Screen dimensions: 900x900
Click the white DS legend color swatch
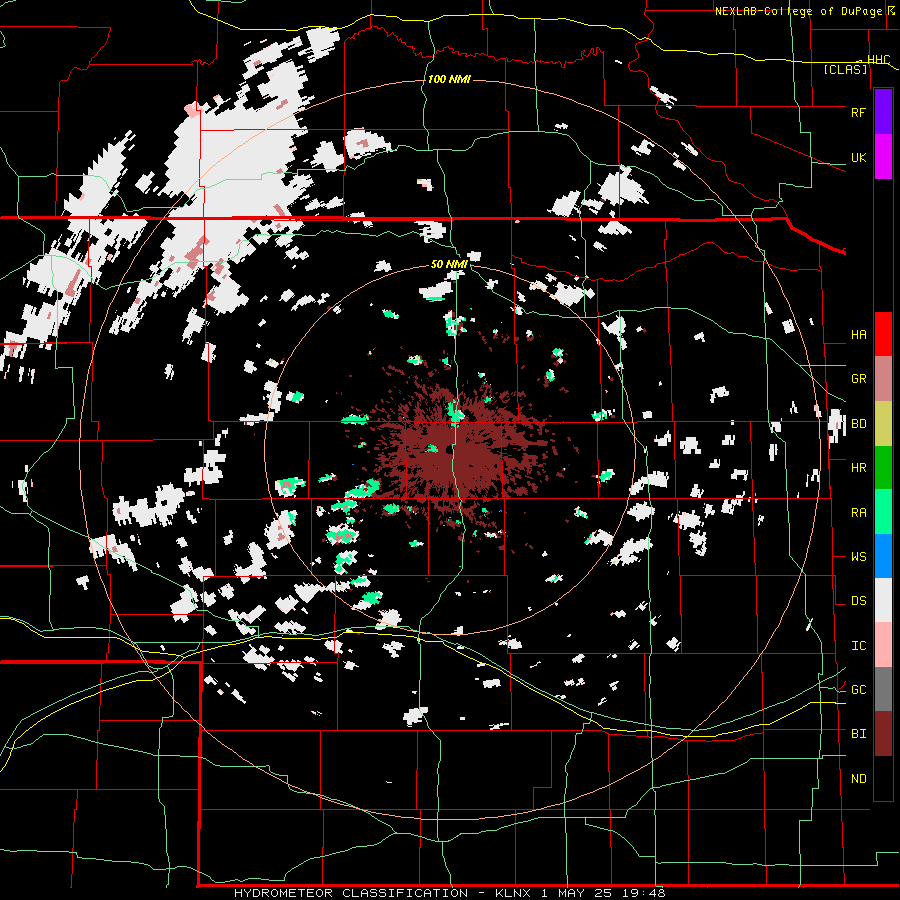tap(883, 600)
